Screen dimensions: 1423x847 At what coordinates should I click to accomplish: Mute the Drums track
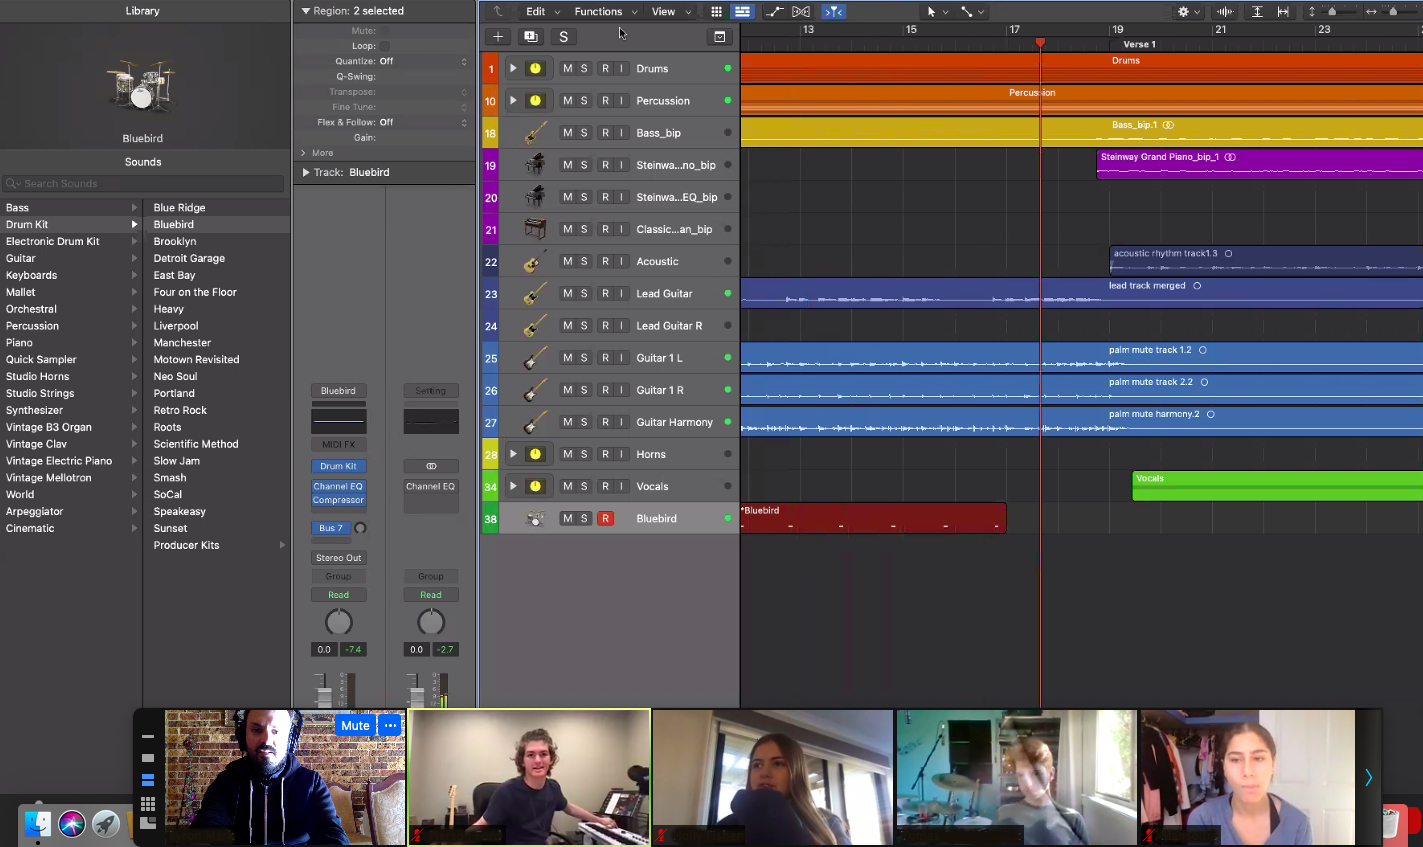coord(568,69)
